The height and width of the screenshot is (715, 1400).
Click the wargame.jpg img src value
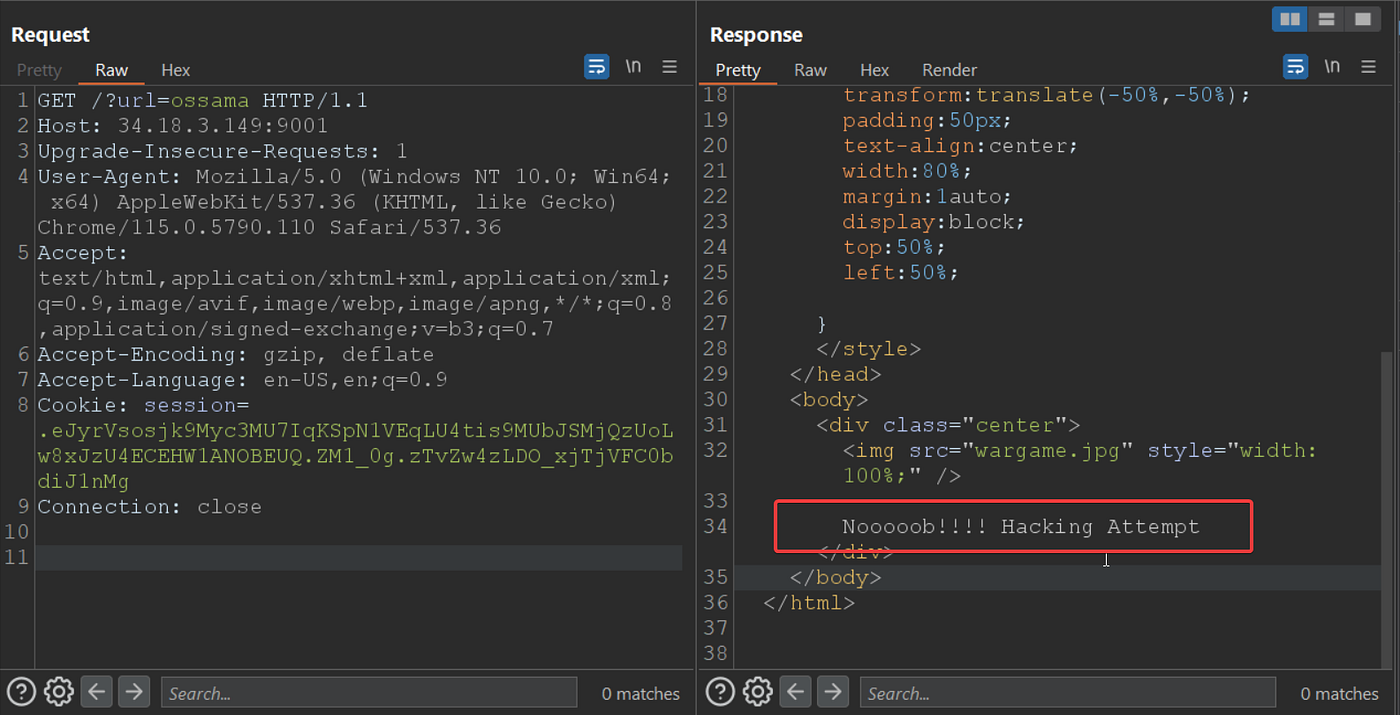coord(1047,450)
